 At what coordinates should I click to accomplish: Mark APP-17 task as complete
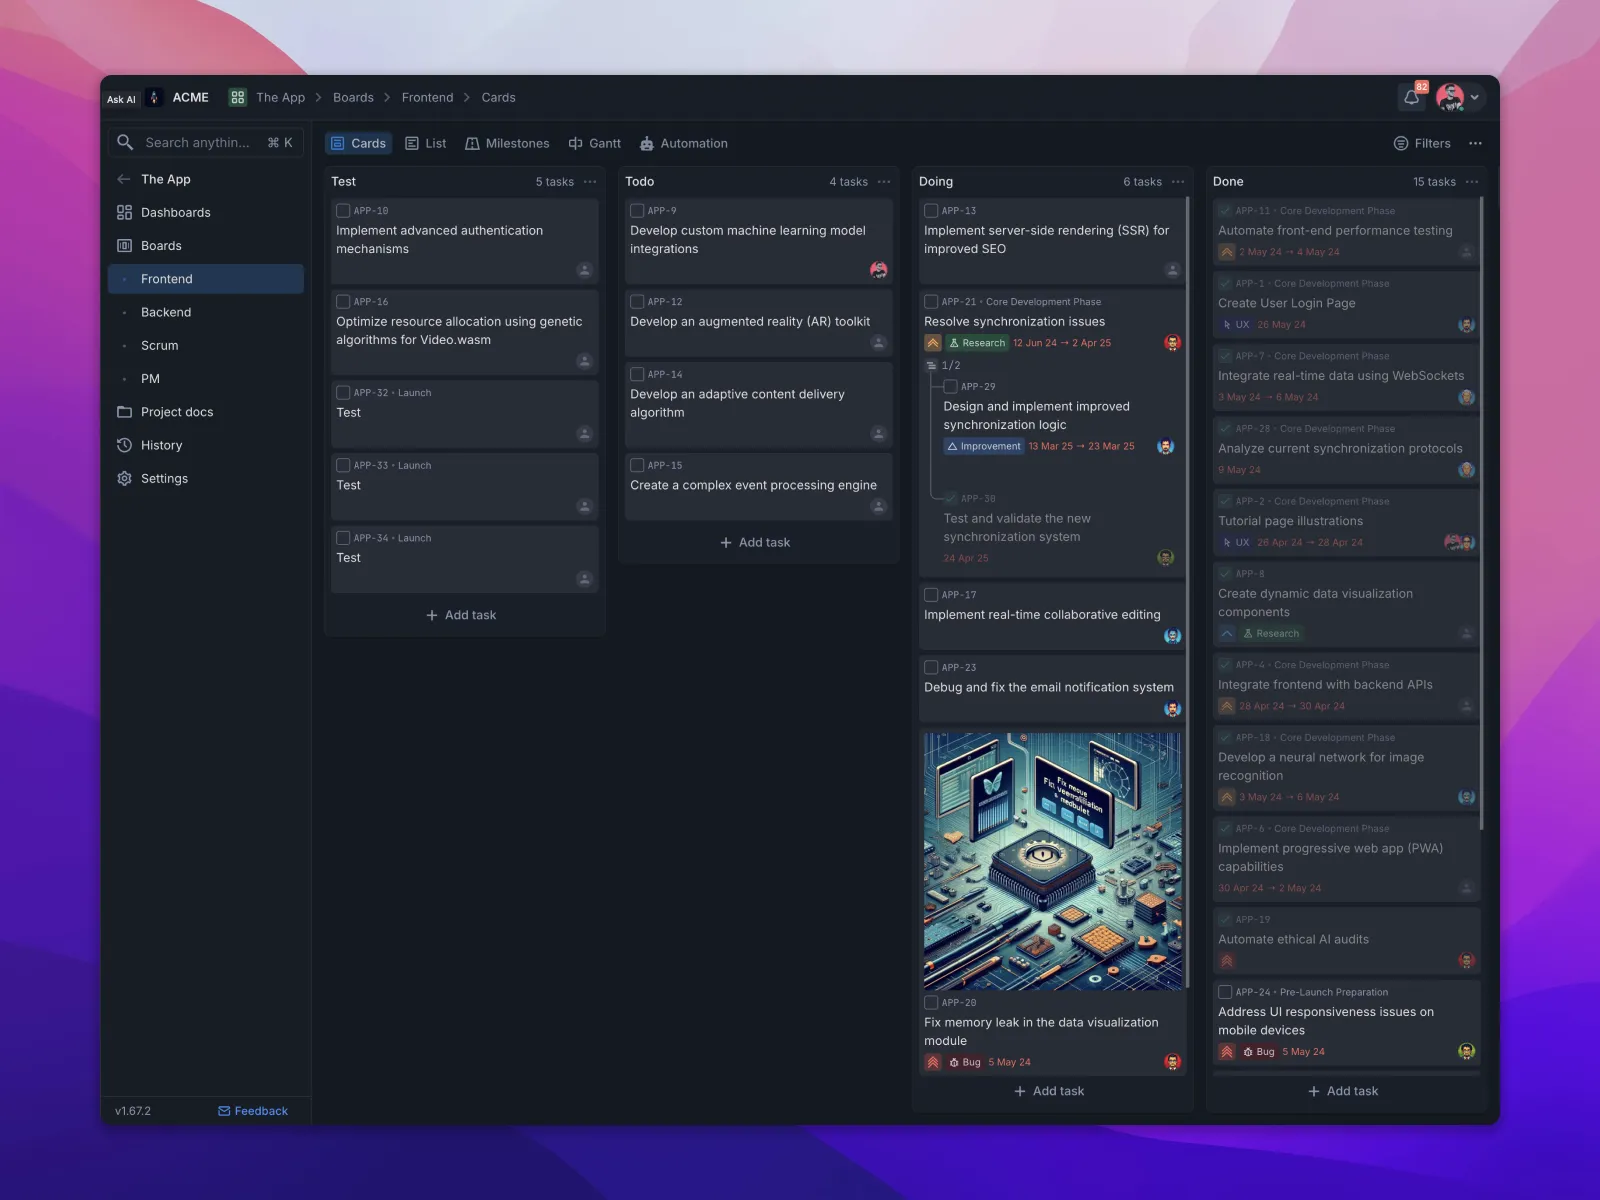pos(931,595)
